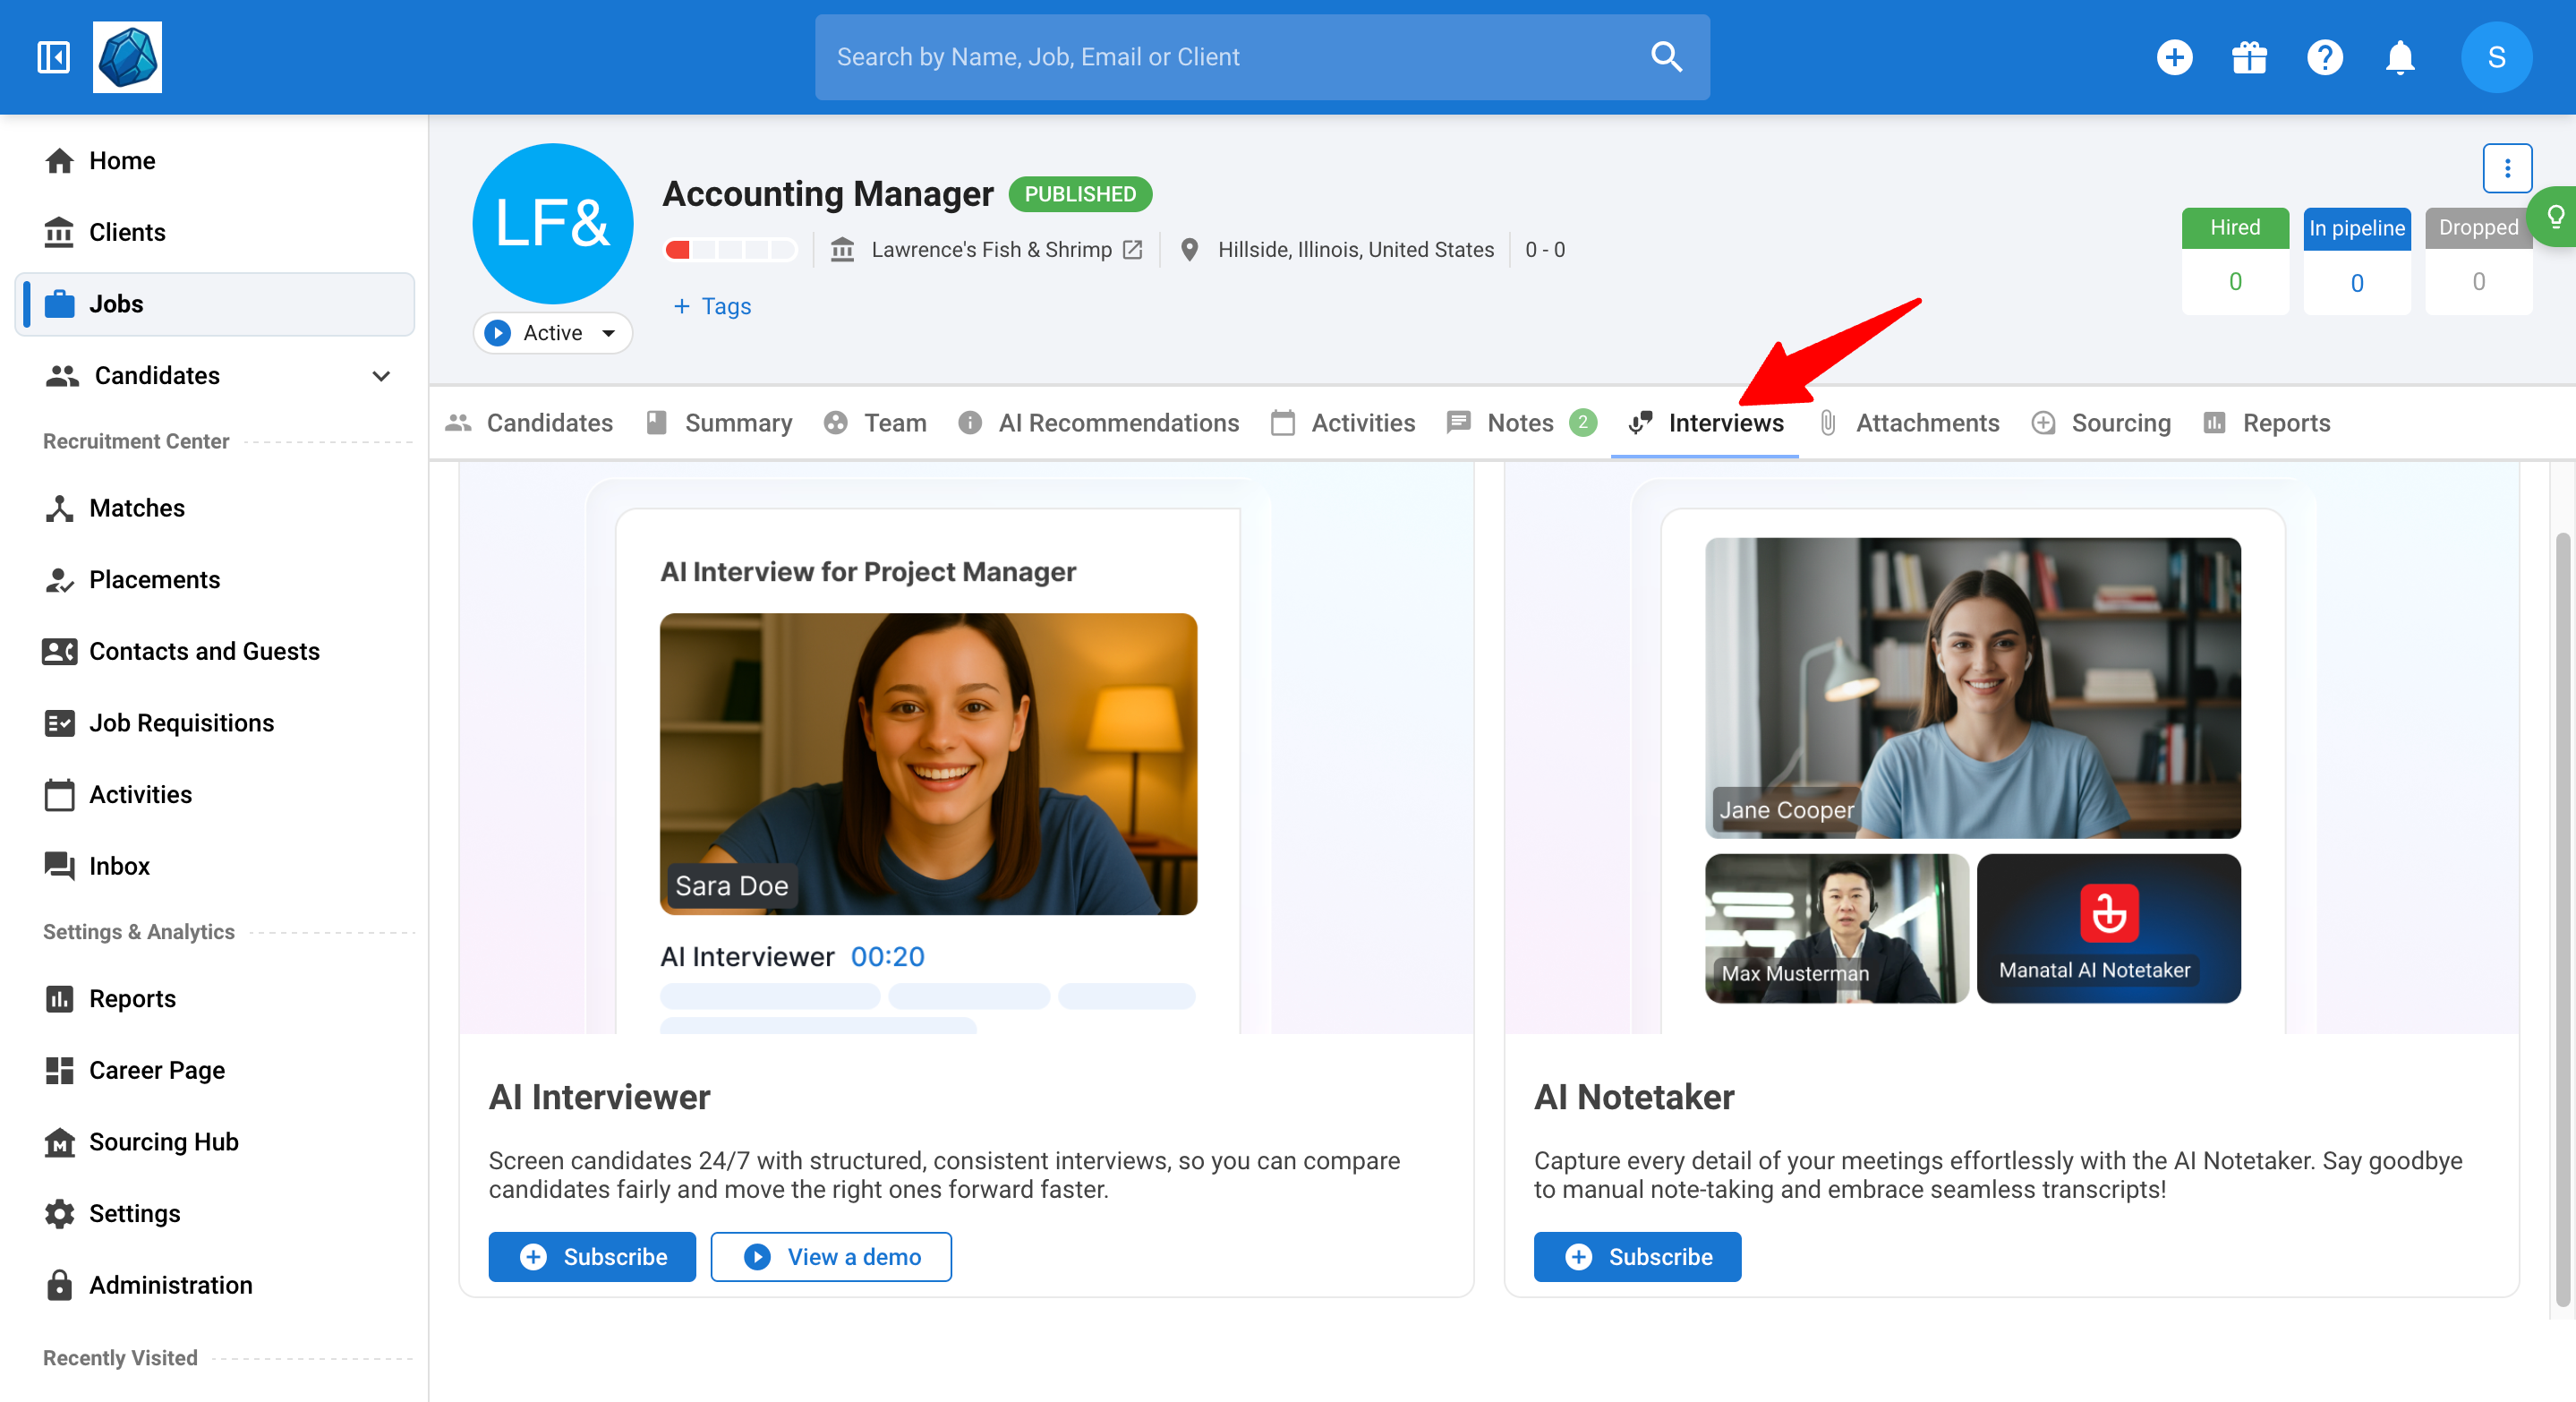The width and height of the screenshot is (2576, 1402).
Task: Click the search magnifier icon
Action: [1666, 57]
